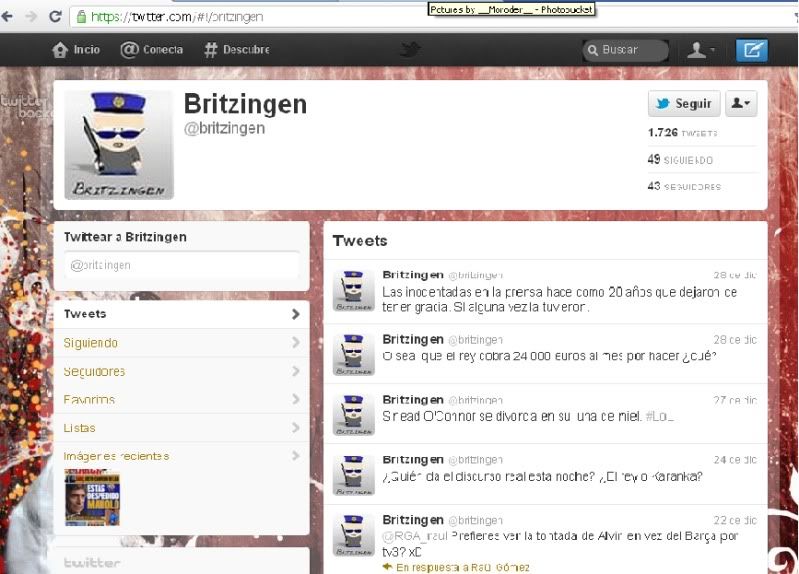Image resolution: width=799 pixels, height=574 pixels.
Task: Click the chevron on Imágenes recientes row
Action: pyautogui.click(x=296, y=455)
